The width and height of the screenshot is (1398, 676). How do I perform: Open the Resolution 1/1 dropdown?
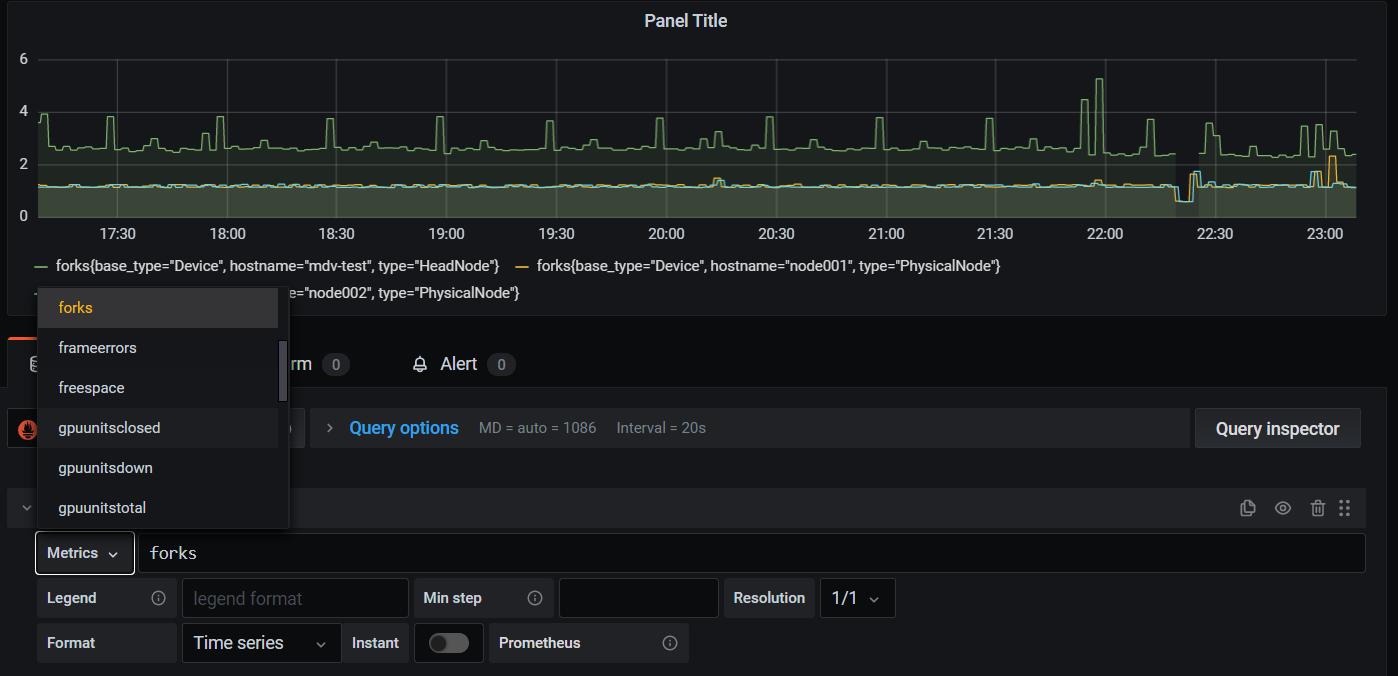[857, 597]
